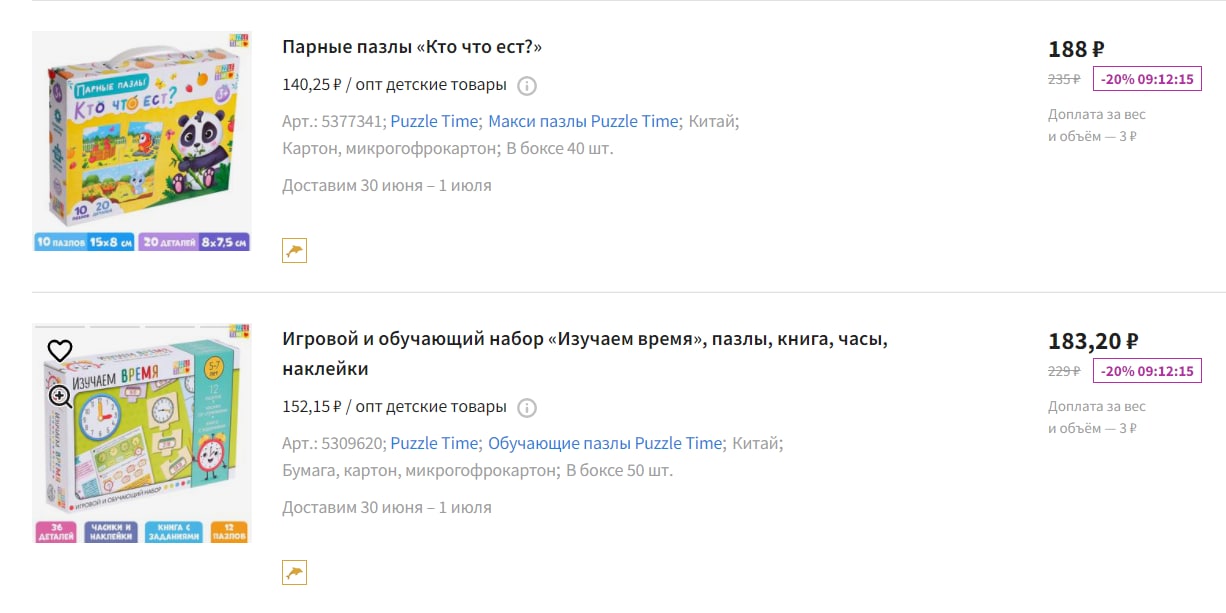
Task: Click the crossed-out old price 235 ₽
Action: click(x=1064, y=79)
